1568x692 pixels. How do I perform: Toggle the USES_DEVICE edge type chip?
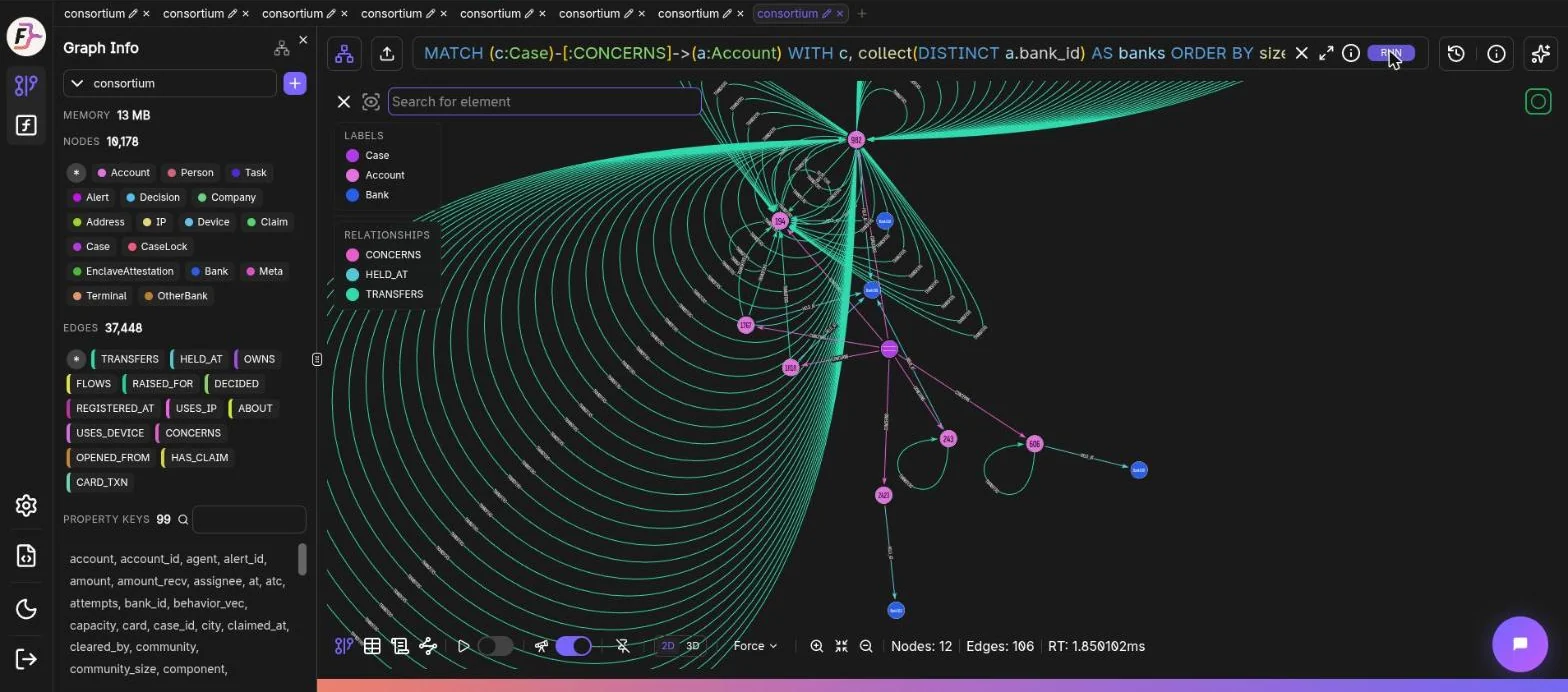107,433
